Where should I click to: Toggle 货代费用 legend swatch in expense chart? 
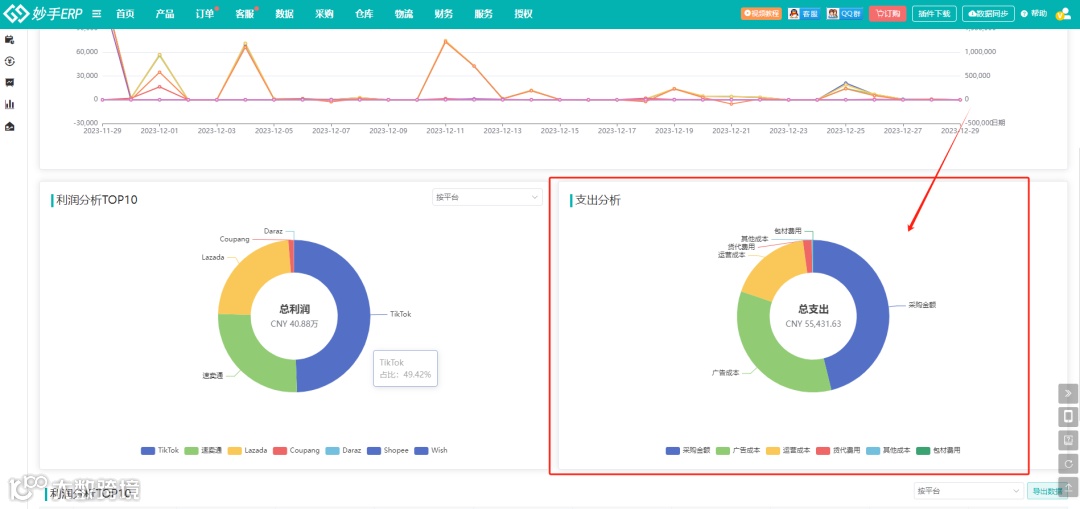tap(824, 450)
